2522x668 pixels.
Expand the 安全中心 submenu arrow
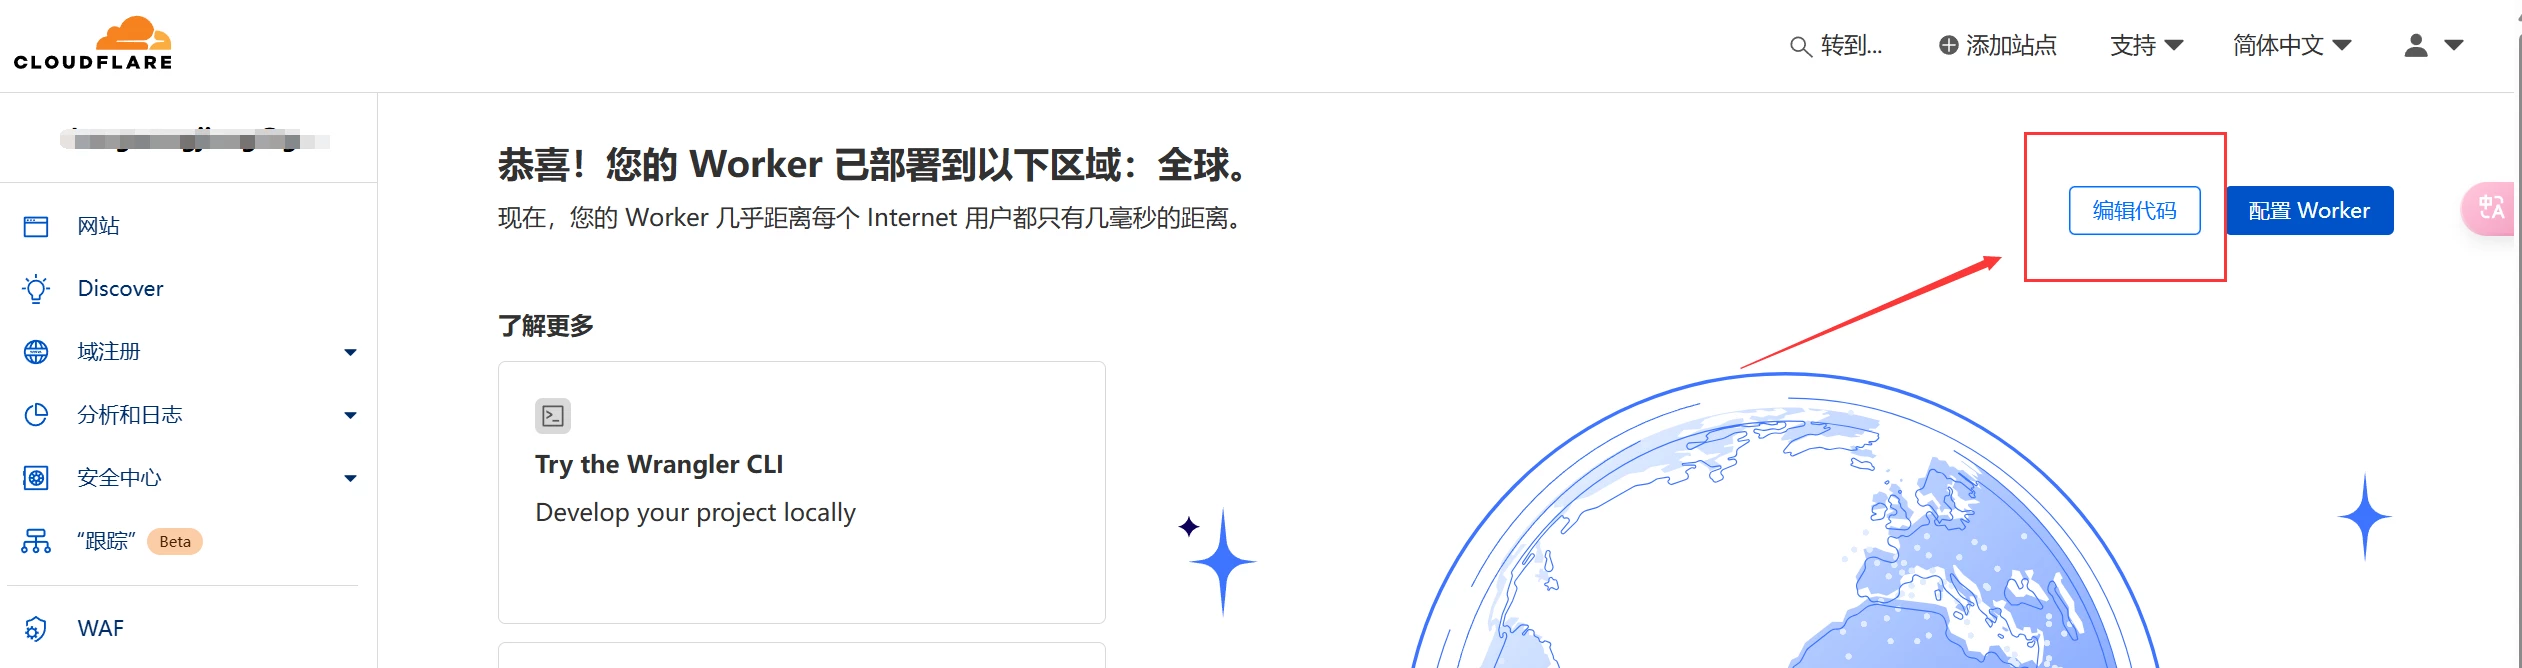point(350,478)
